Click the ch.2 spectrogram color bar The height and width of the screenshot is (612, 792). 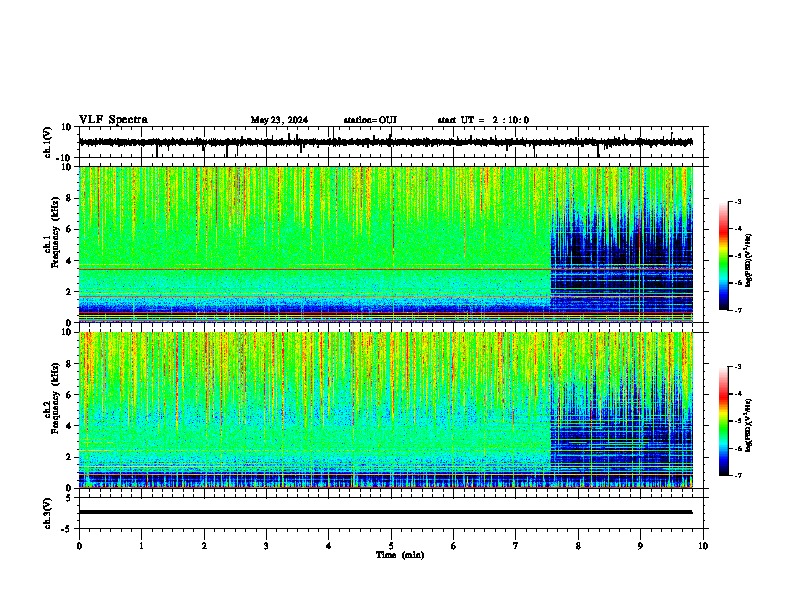point(724,421)
